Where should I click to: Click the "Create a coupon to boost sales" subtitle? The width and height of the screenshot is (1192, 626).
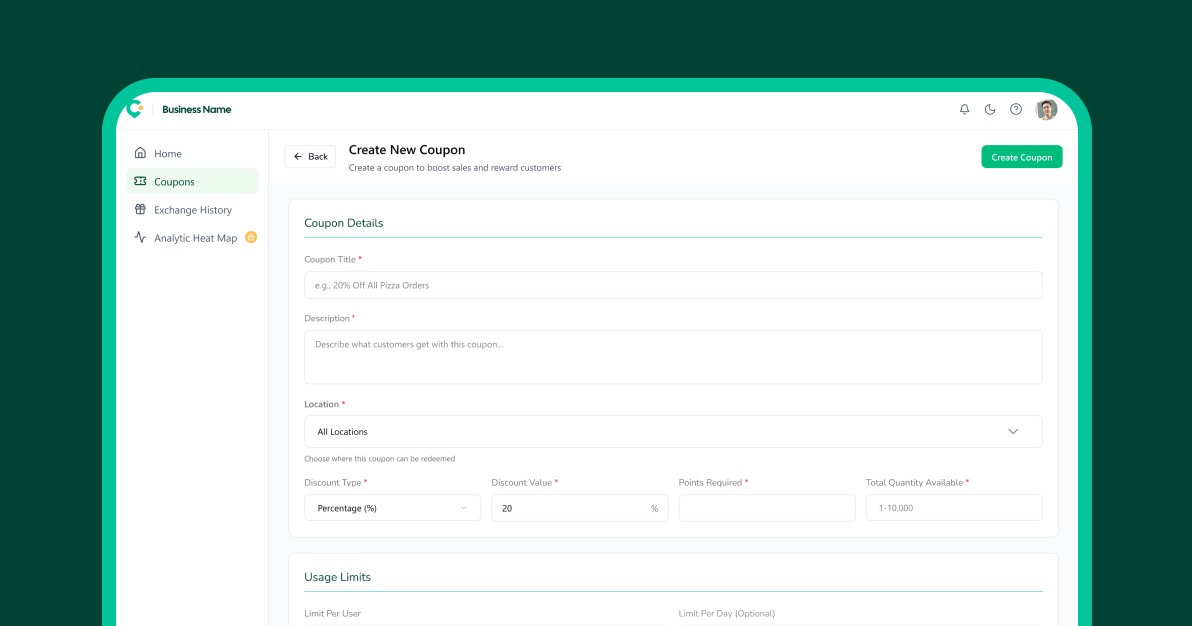point(455,167)
